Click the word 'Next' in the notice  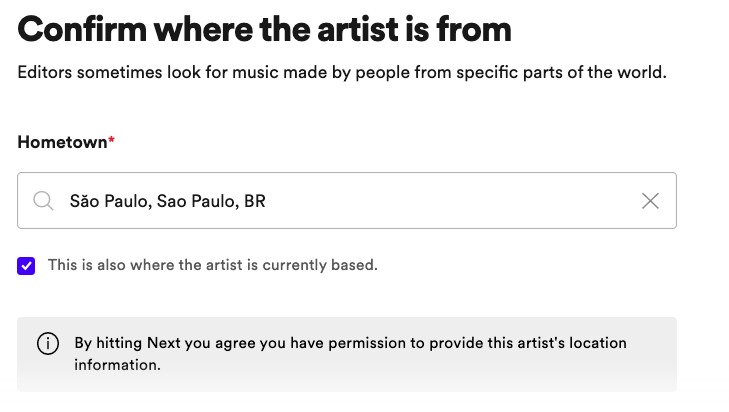pyautogui.click(x=164, y=343)
